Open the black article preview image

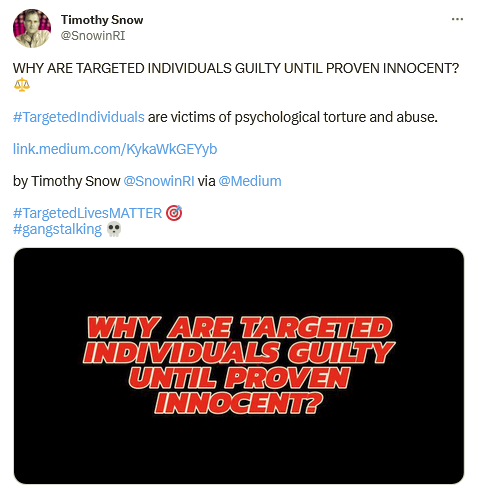(239, 366)
